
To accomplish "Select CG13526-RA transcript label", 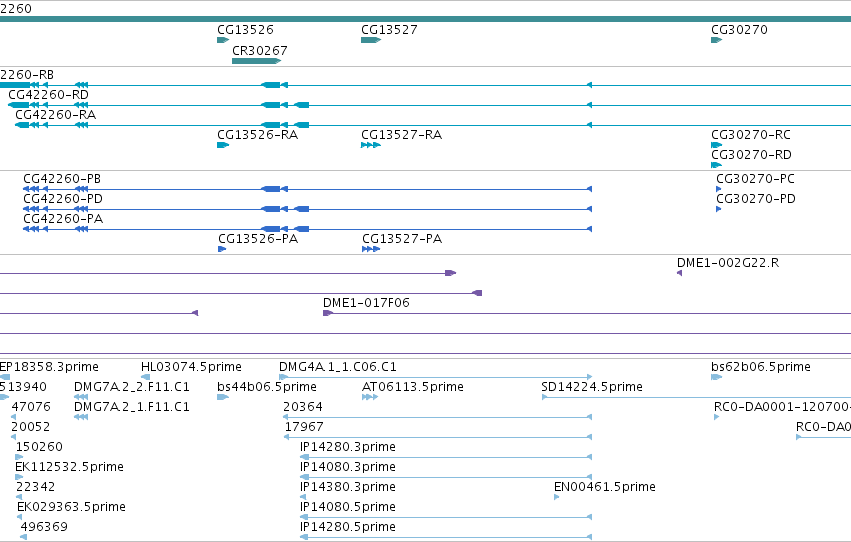I will pyautogui.click(x=257, y=135).
